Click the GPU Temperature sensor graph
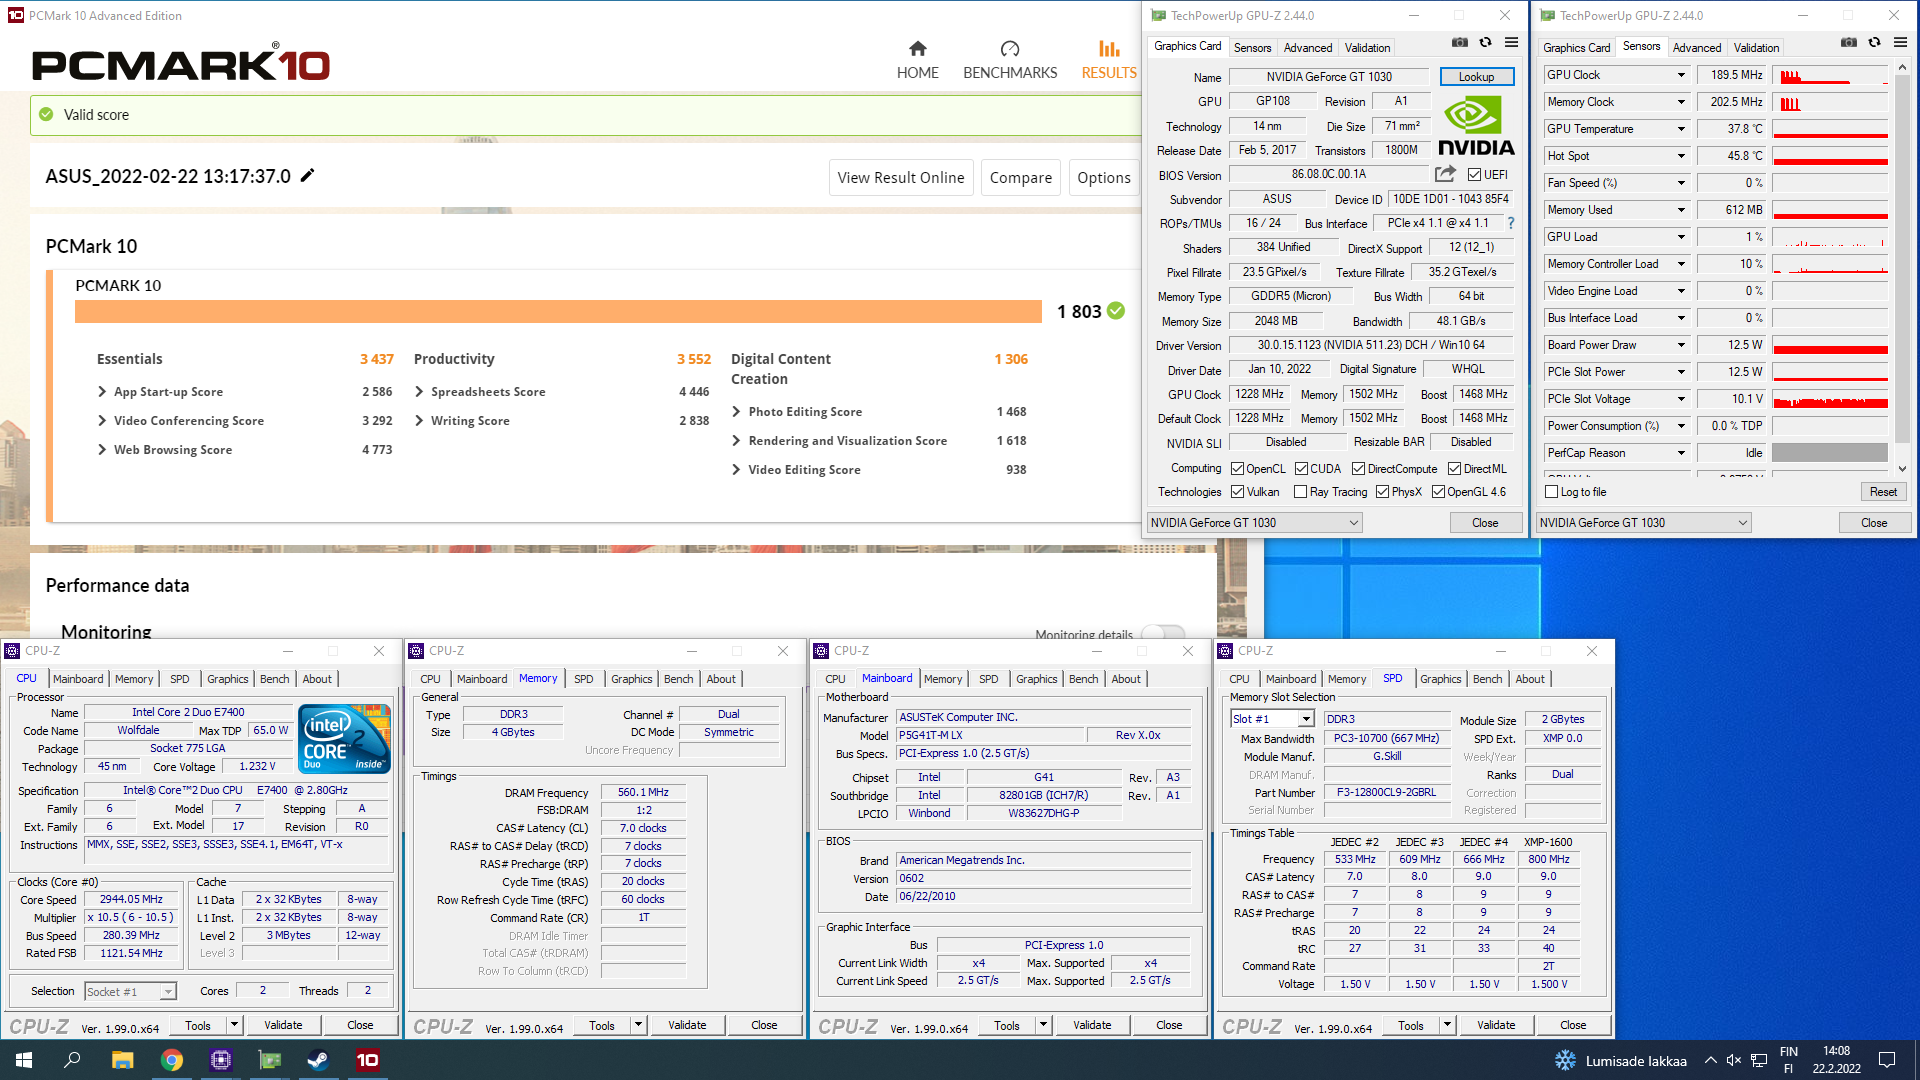 pyautogui.click(x=1830, y=129)
